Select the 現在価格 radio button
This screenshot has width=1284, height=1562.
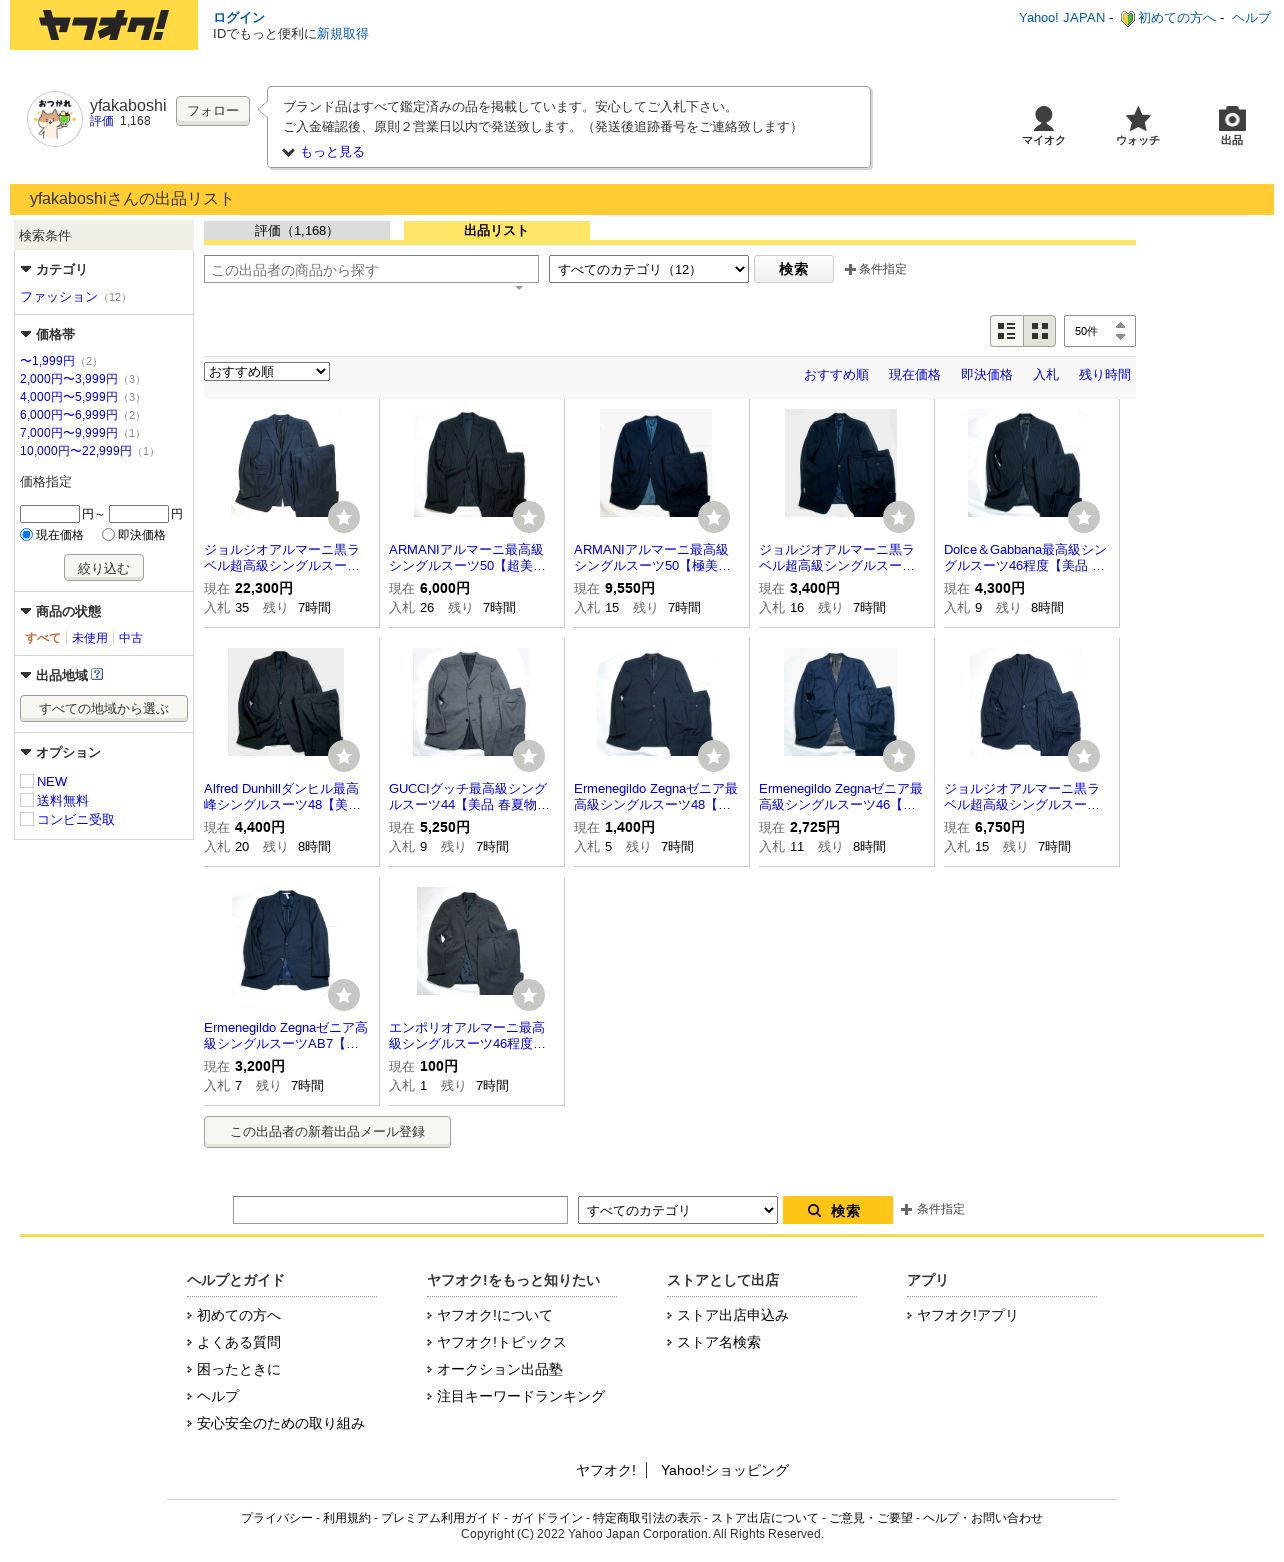(x=27, y=535)
